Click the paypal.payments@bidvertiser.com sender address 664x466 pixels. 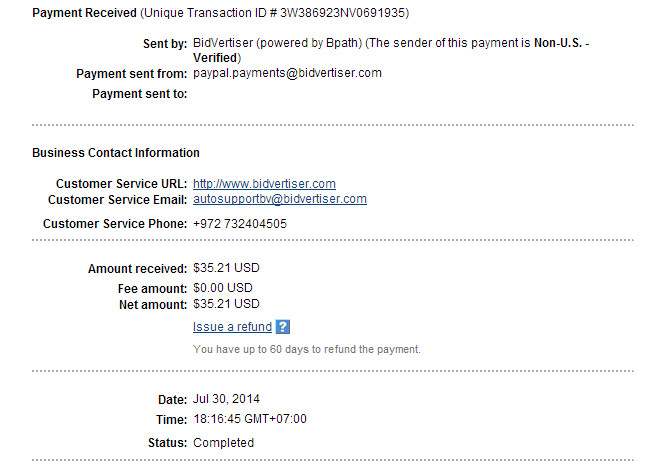(x=287, y=73)
